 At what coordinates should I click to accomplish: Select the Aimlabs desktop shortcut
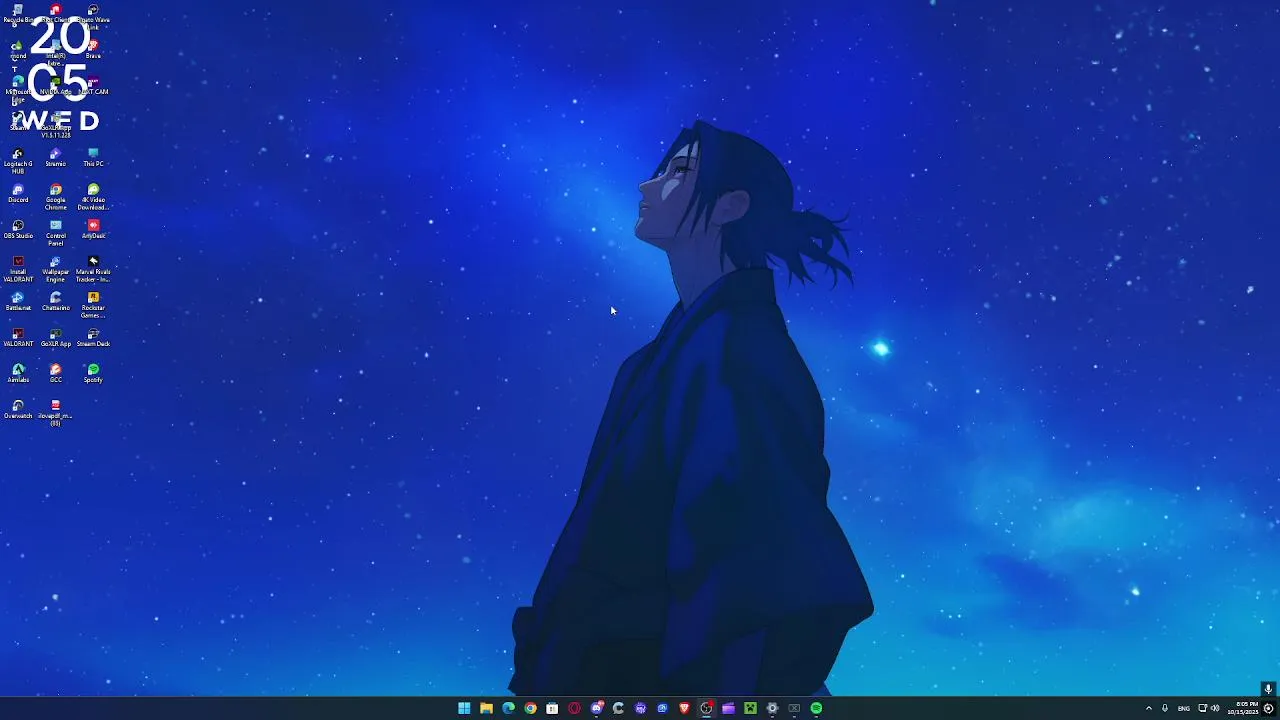coord(18,374)
